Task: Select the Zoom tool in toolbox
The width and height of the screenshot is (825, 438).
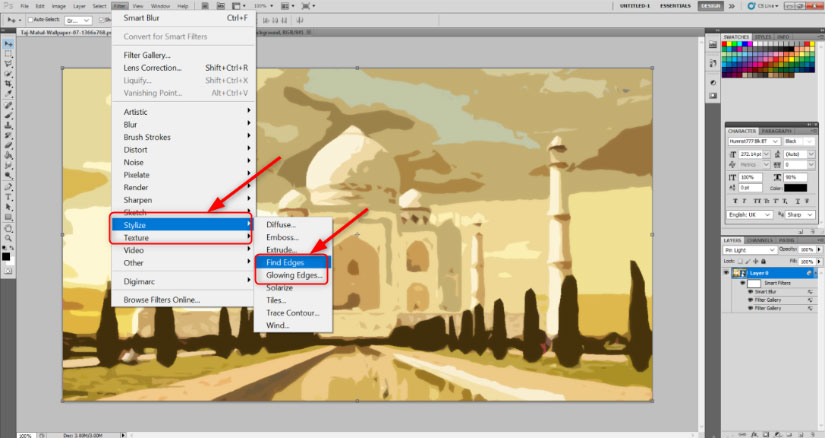Action: pos(8,238)
